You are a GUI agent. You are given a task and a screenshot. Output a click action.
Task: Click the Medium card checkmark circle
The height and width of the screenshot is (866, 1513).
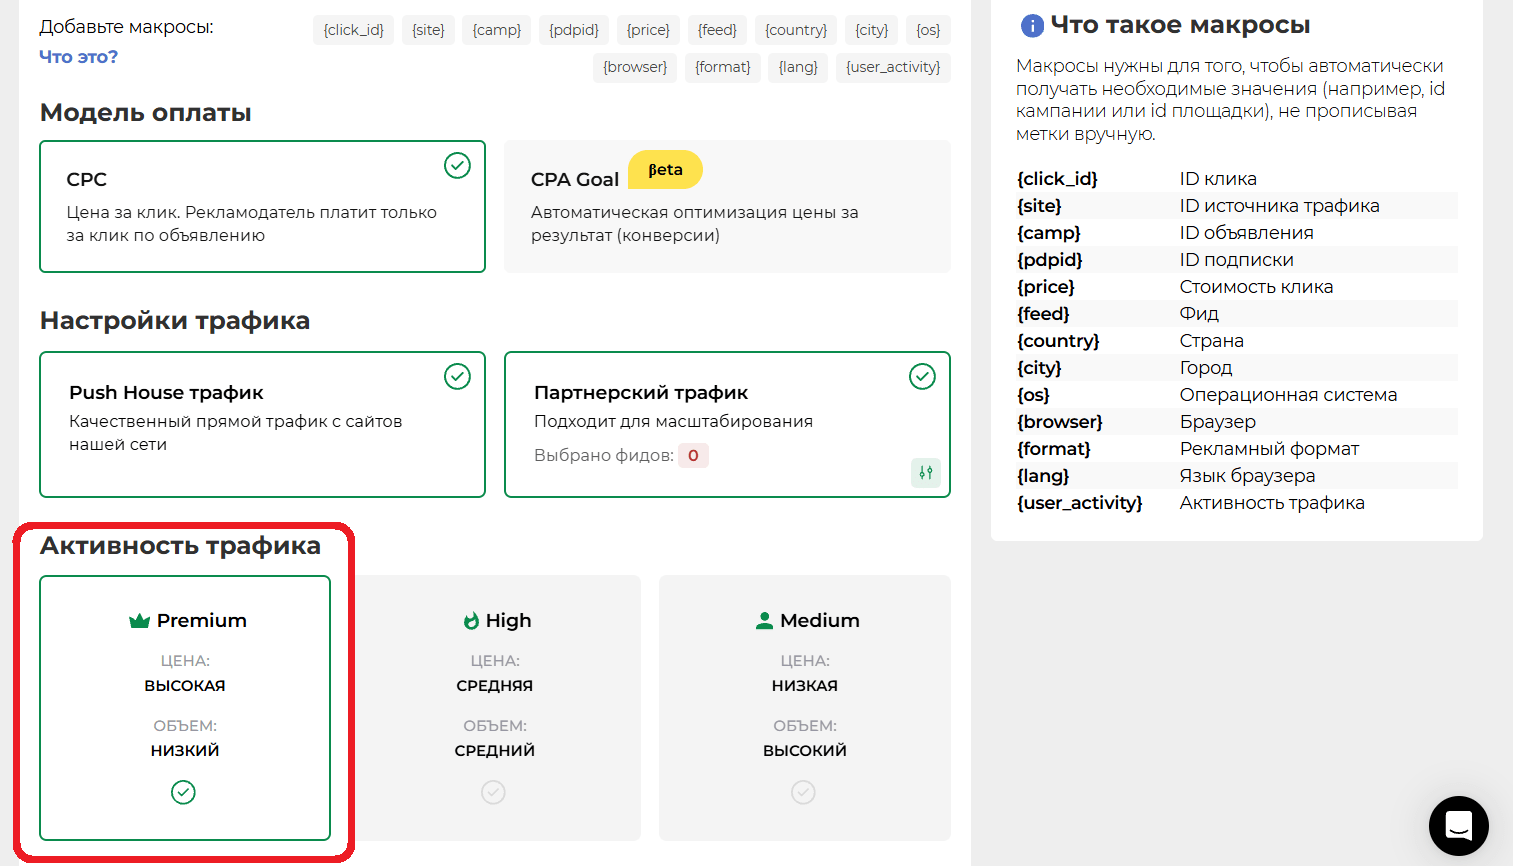tap(803, 792)
